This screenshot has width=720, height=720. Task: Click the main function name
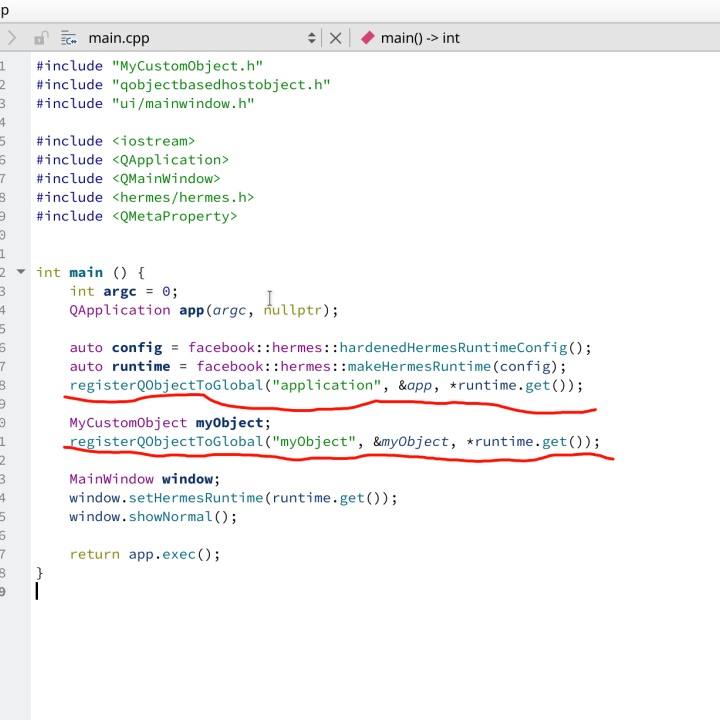point(86,273)
